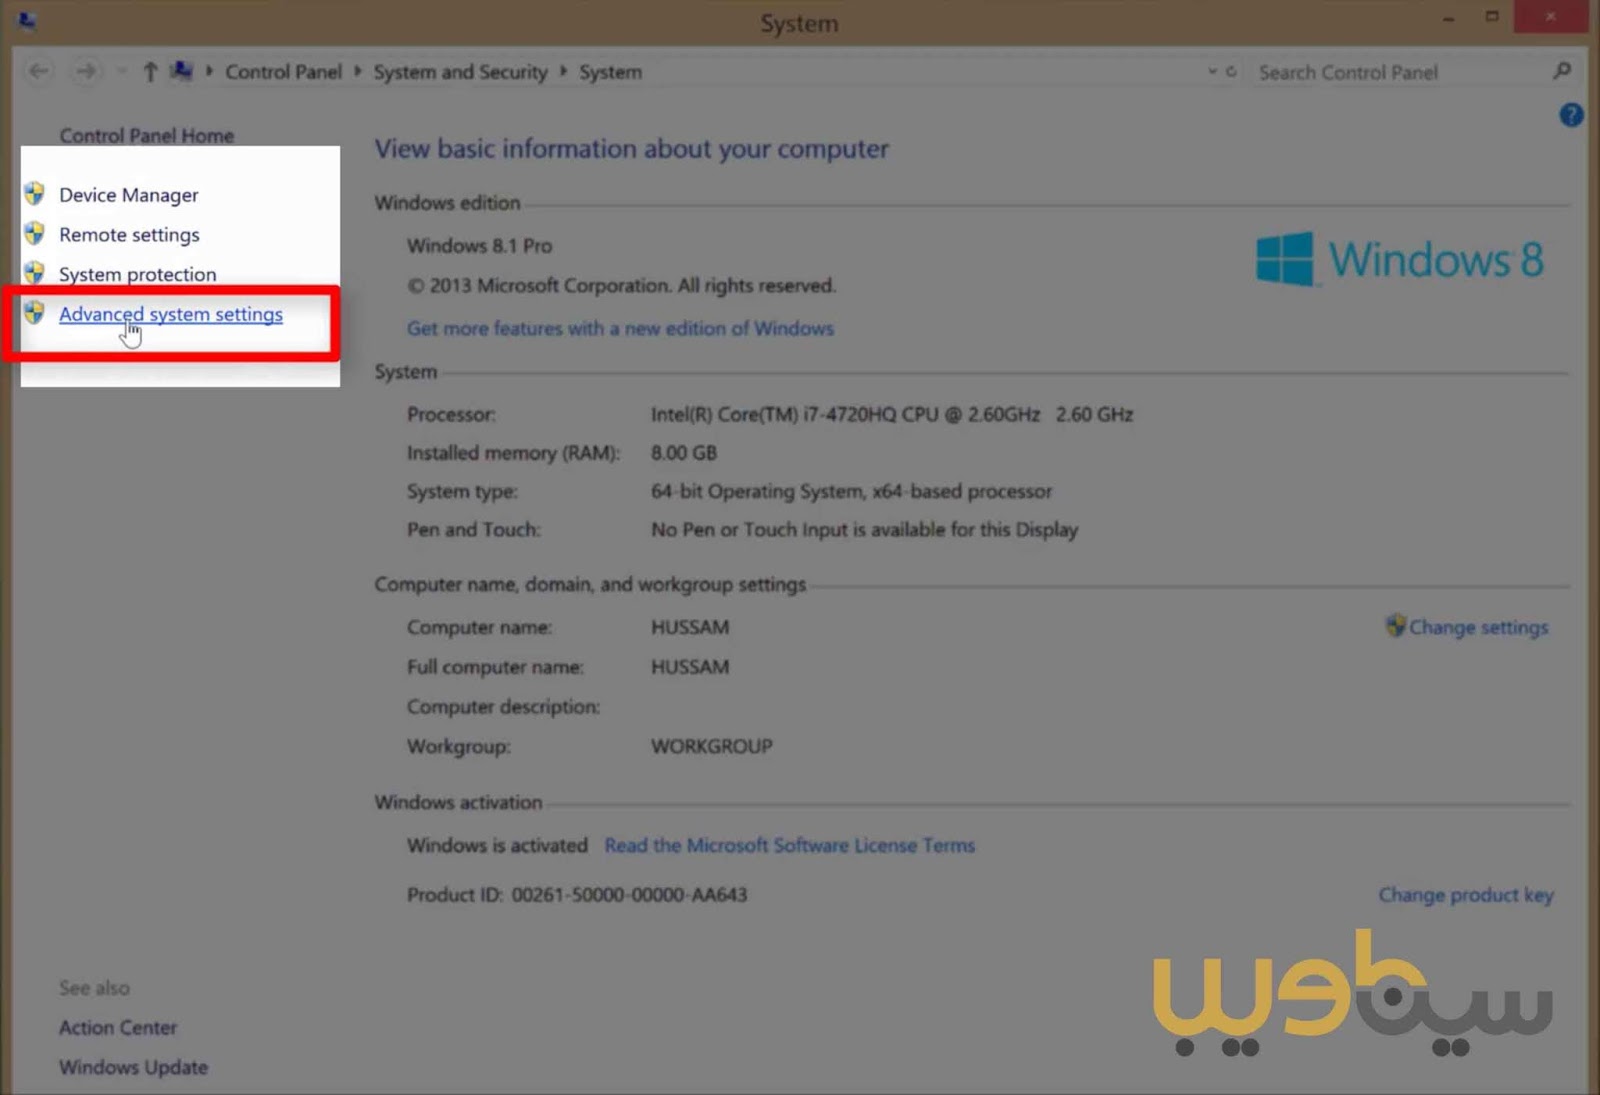The height and width of the screenshot is (1095, 1600).
Task: Open Windows Update under See also
Action: [133, 1067]
